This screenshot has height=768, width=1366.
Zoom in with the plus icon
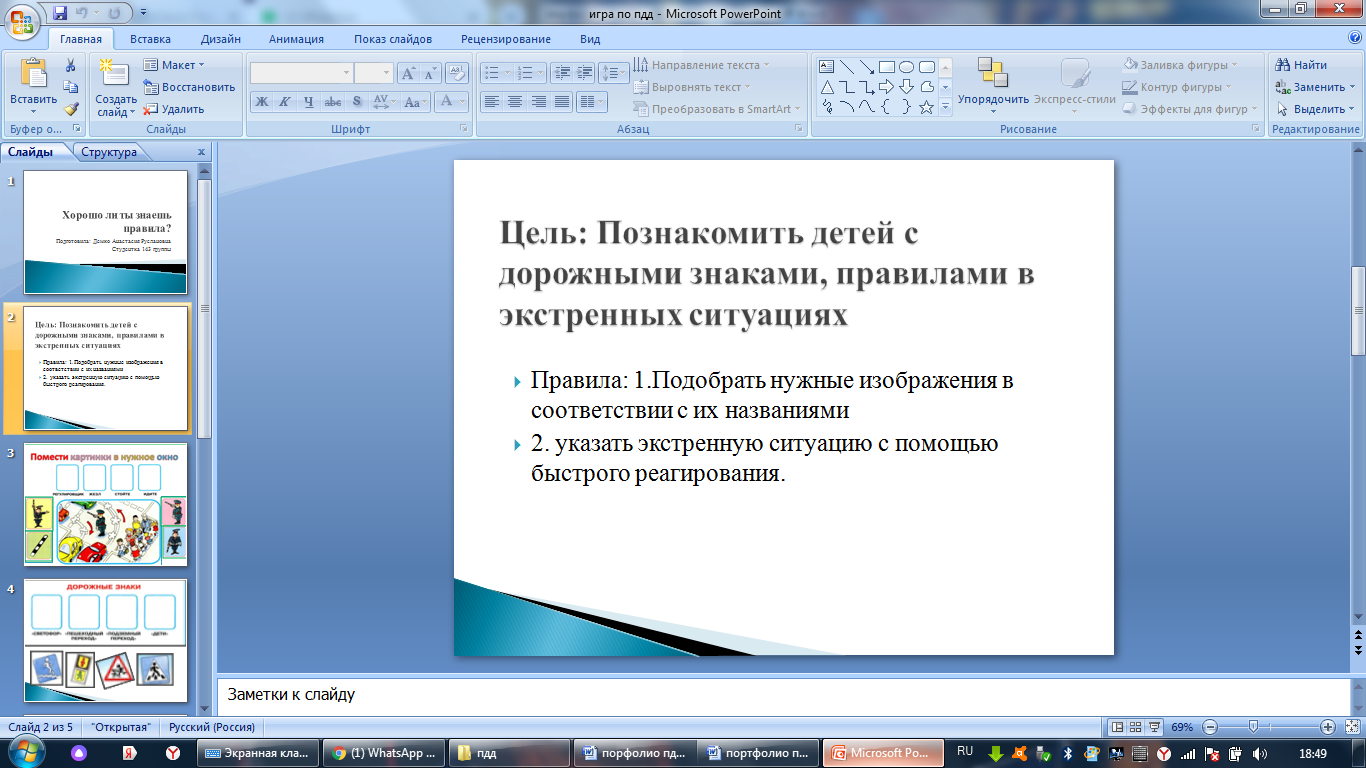(x=1328, y=727)
